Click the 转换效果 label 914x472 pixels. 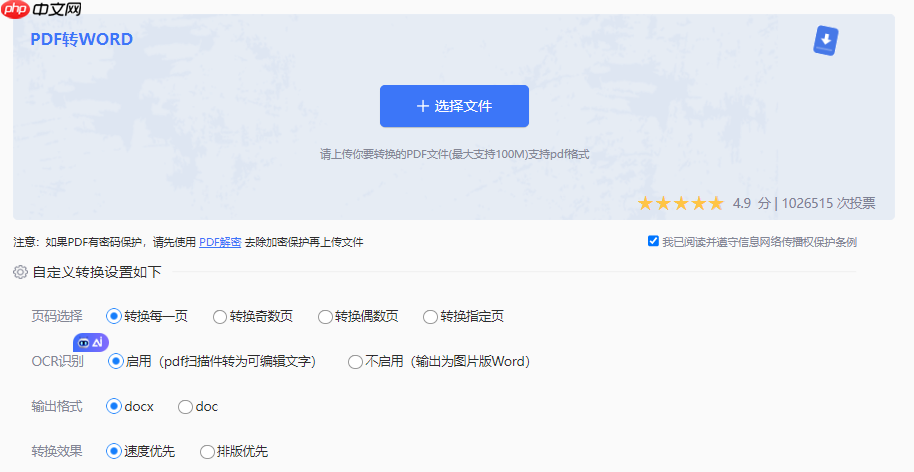tap(57, 451)
